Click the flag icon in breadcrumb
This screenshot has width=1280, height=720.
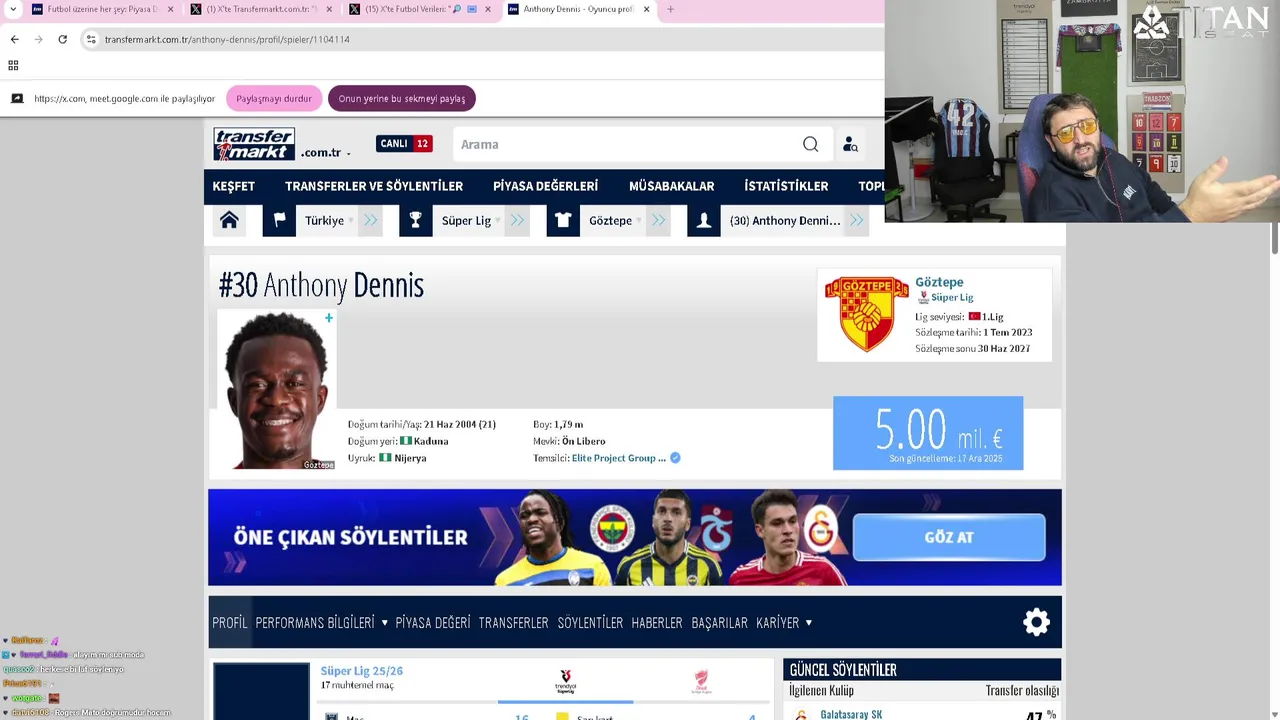[279, 221]
